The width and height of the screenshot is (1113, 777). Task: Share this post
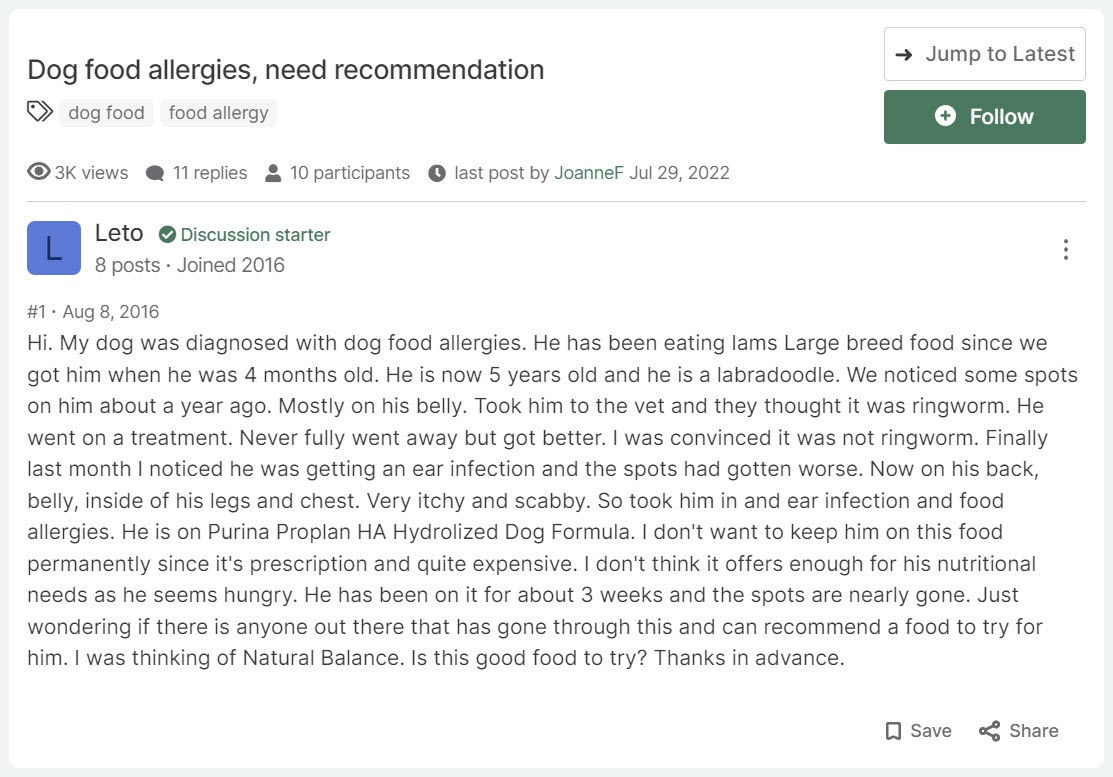(x=1018, y=731)
